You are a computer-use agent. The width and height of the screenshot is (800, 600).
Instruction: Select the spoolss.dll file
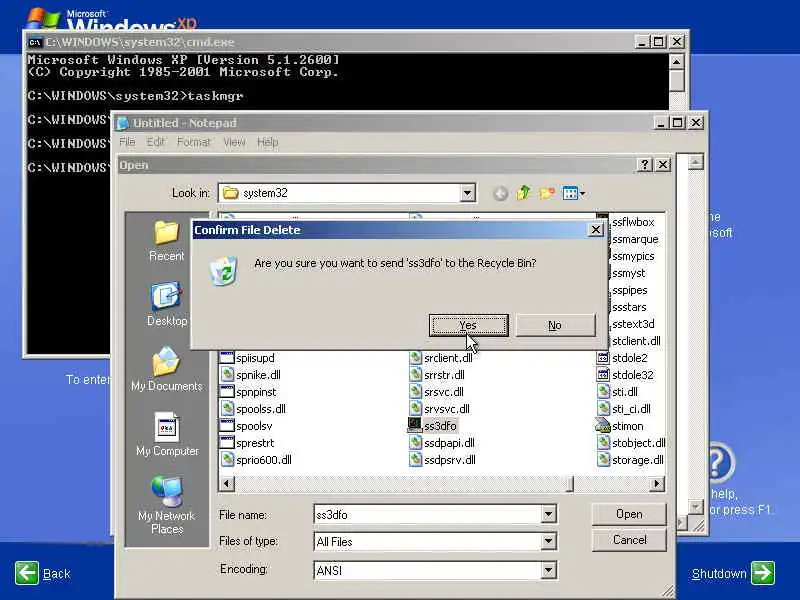point(253,409)
